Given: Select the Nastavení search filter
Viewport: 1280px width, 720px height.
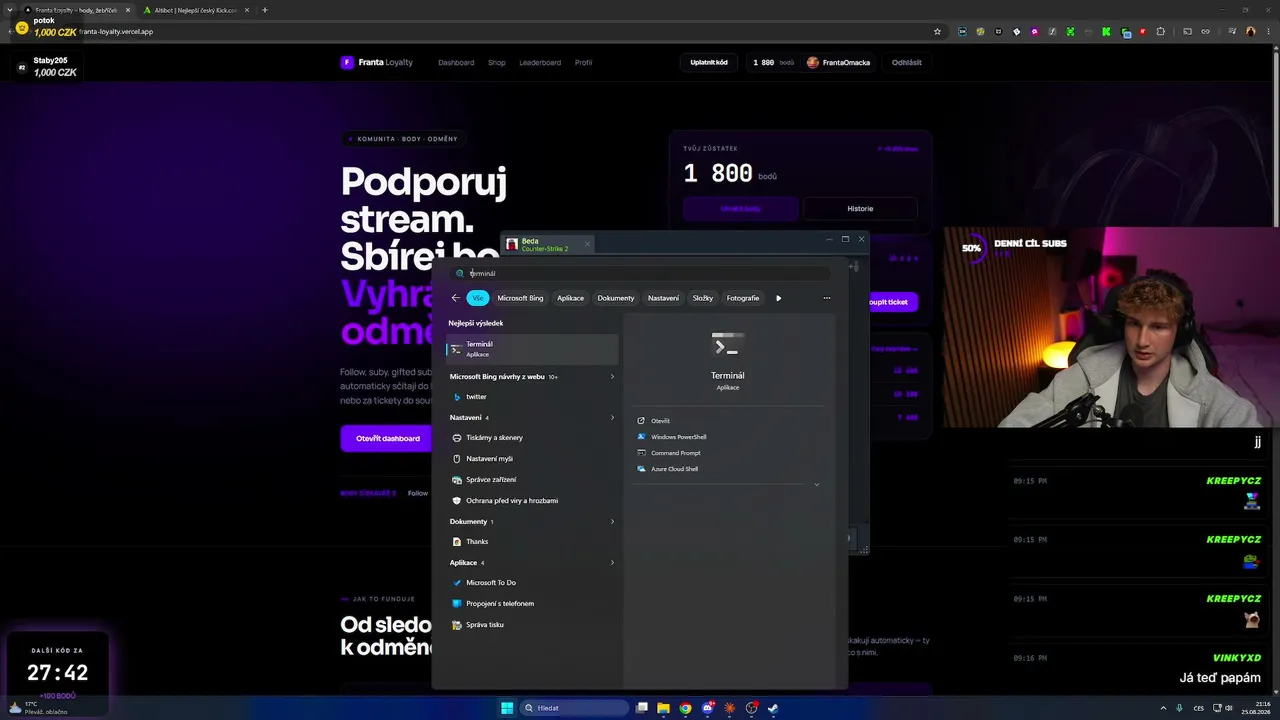Looking at the screenshot, I should [663, 298].
